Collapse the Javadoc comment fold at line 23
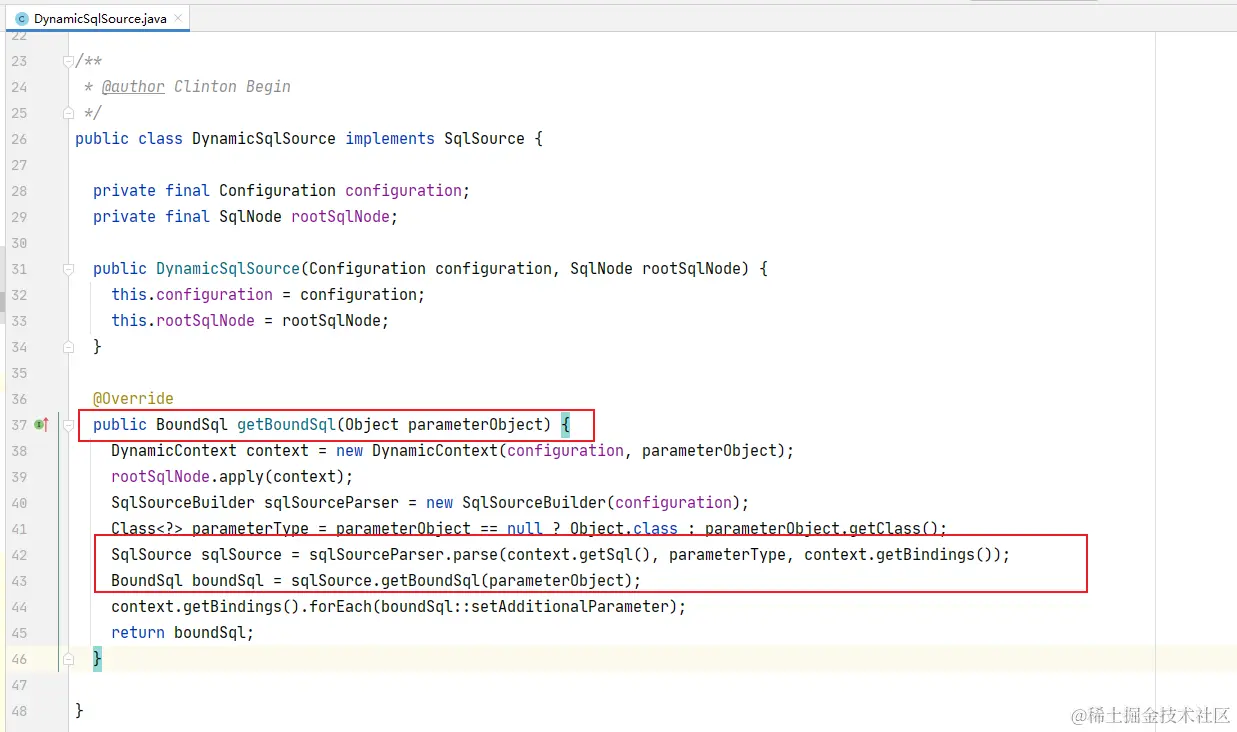The image size is (1237, 732). [x=68, y=61]
